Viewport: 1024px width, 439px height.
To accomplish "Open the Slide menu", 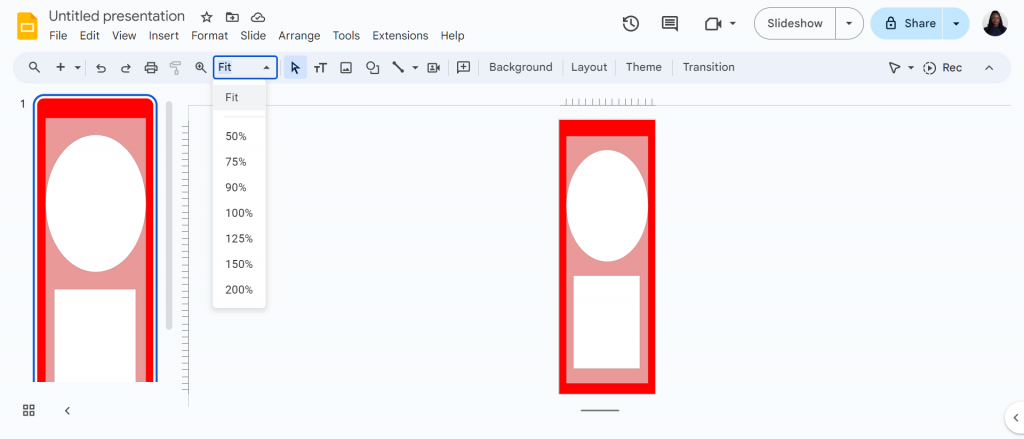I will [253, 35].
